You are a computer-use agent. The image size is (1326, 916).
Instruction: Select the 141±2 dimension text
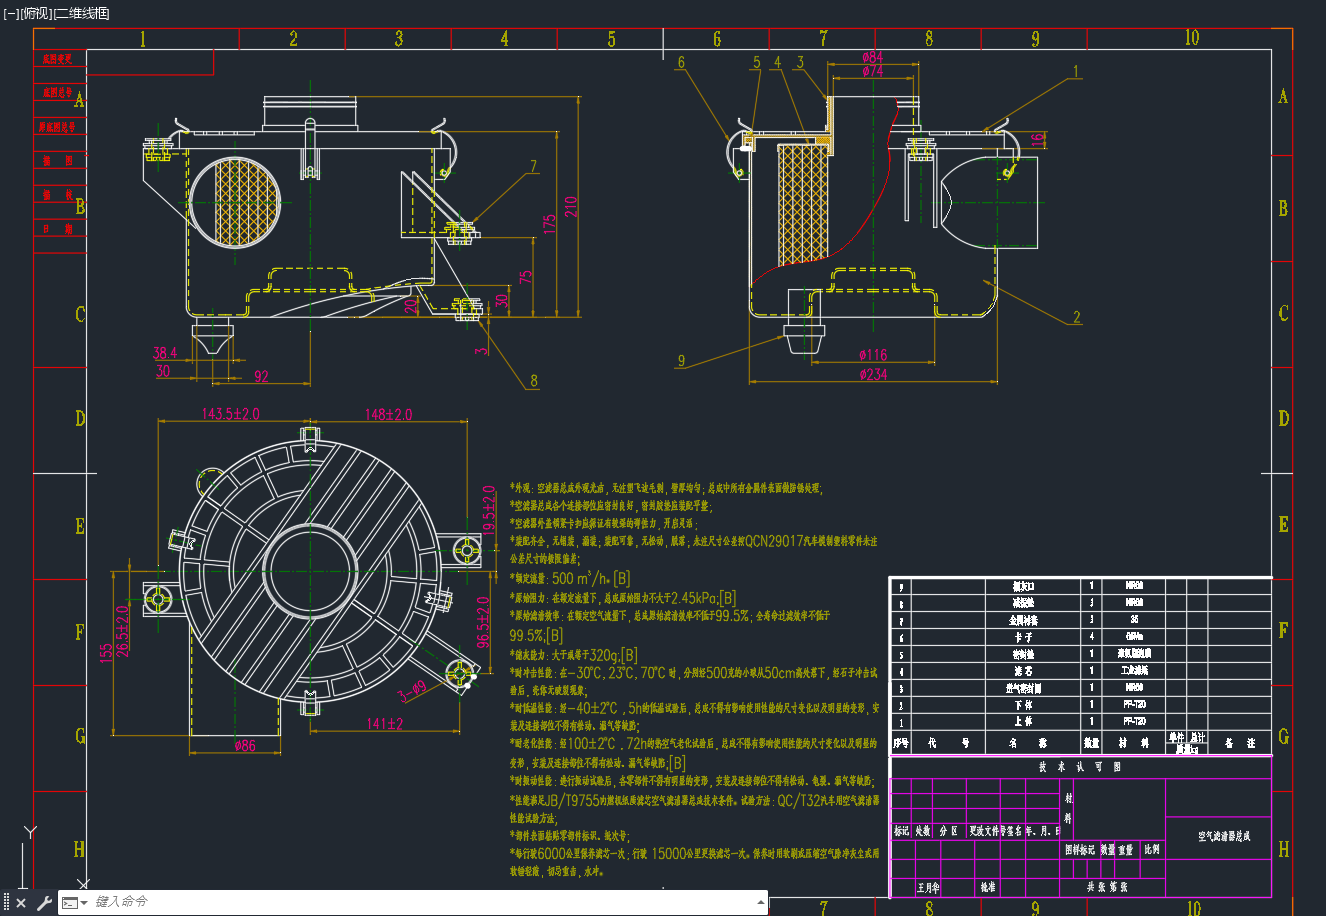click(385, 723)
